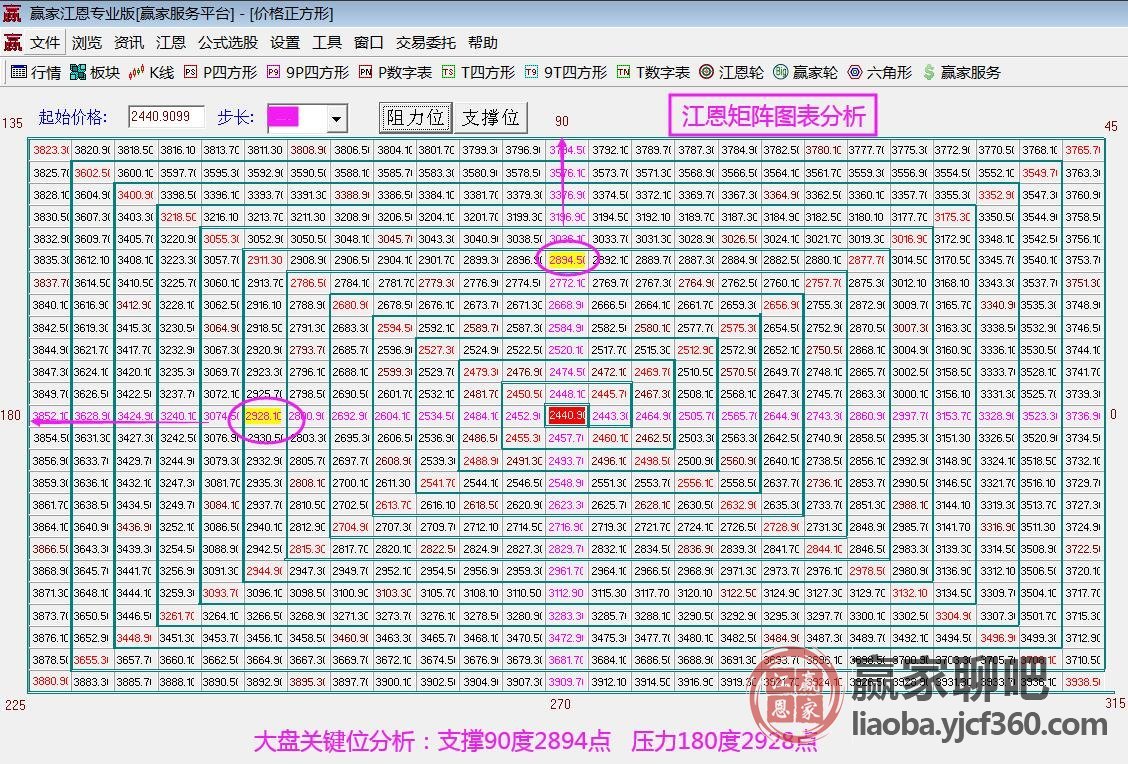
Task: Select the cell showing 3132.10
Action: click(x=910, y=593)
